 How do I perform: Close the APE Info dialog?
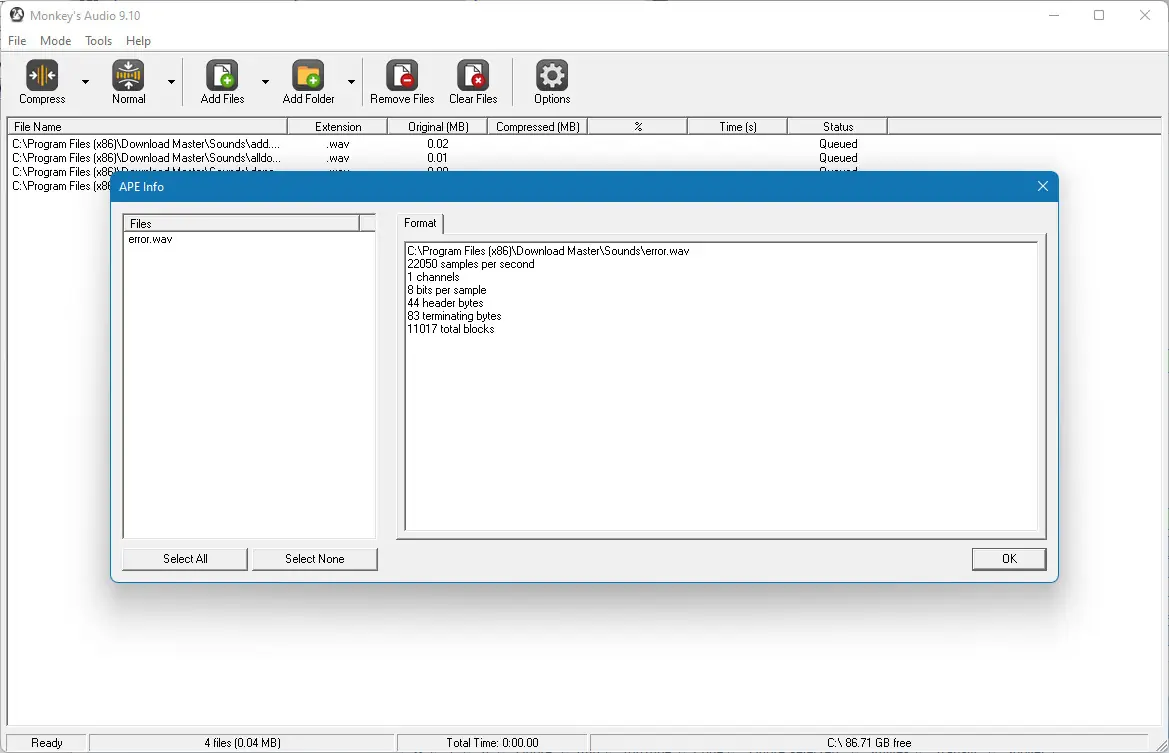[x=1042, y=186]
